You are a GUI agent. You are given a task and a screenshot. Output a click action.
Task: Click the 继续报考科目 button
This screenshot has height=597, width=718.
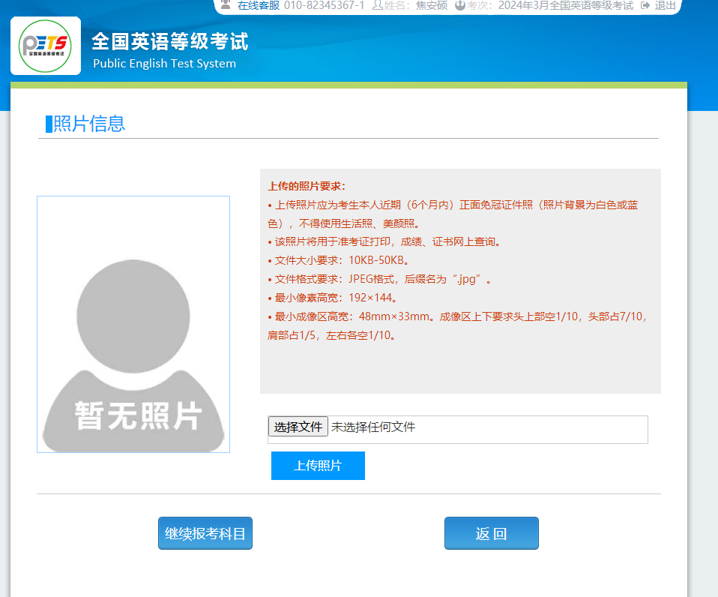[205, 534]
